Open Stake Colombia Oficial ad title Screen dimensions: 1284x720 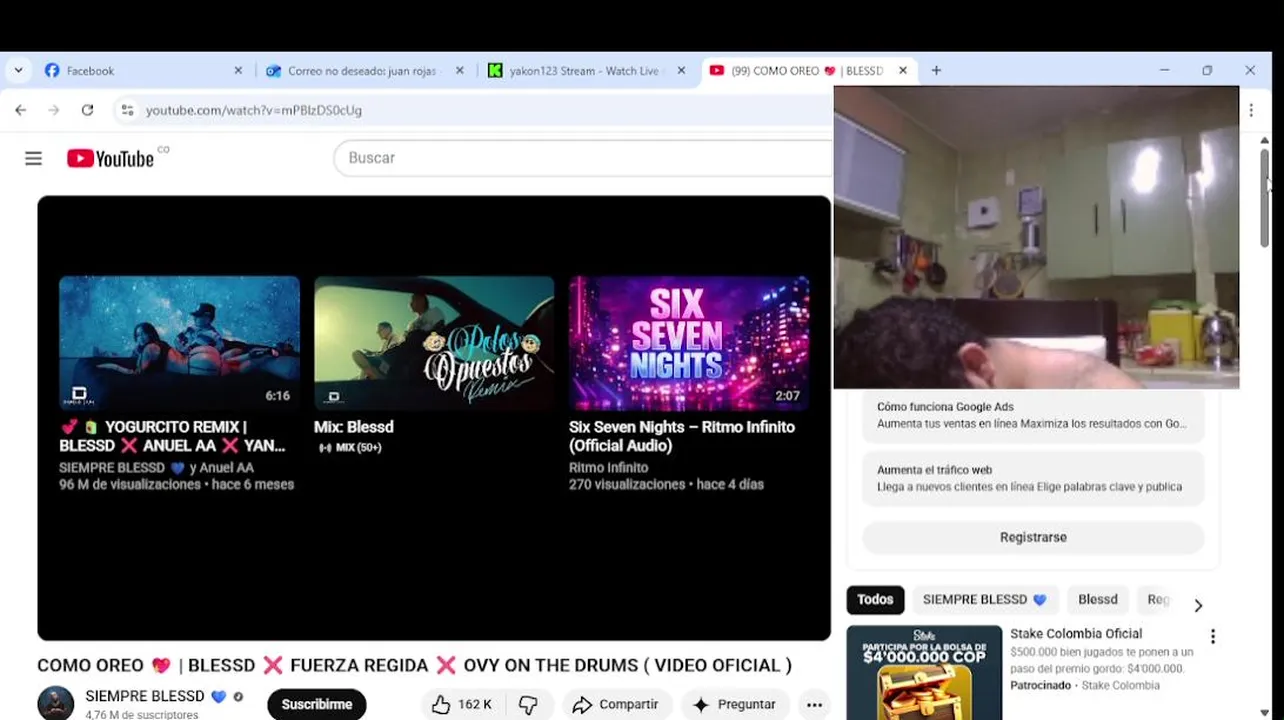tap(1076, 633)
